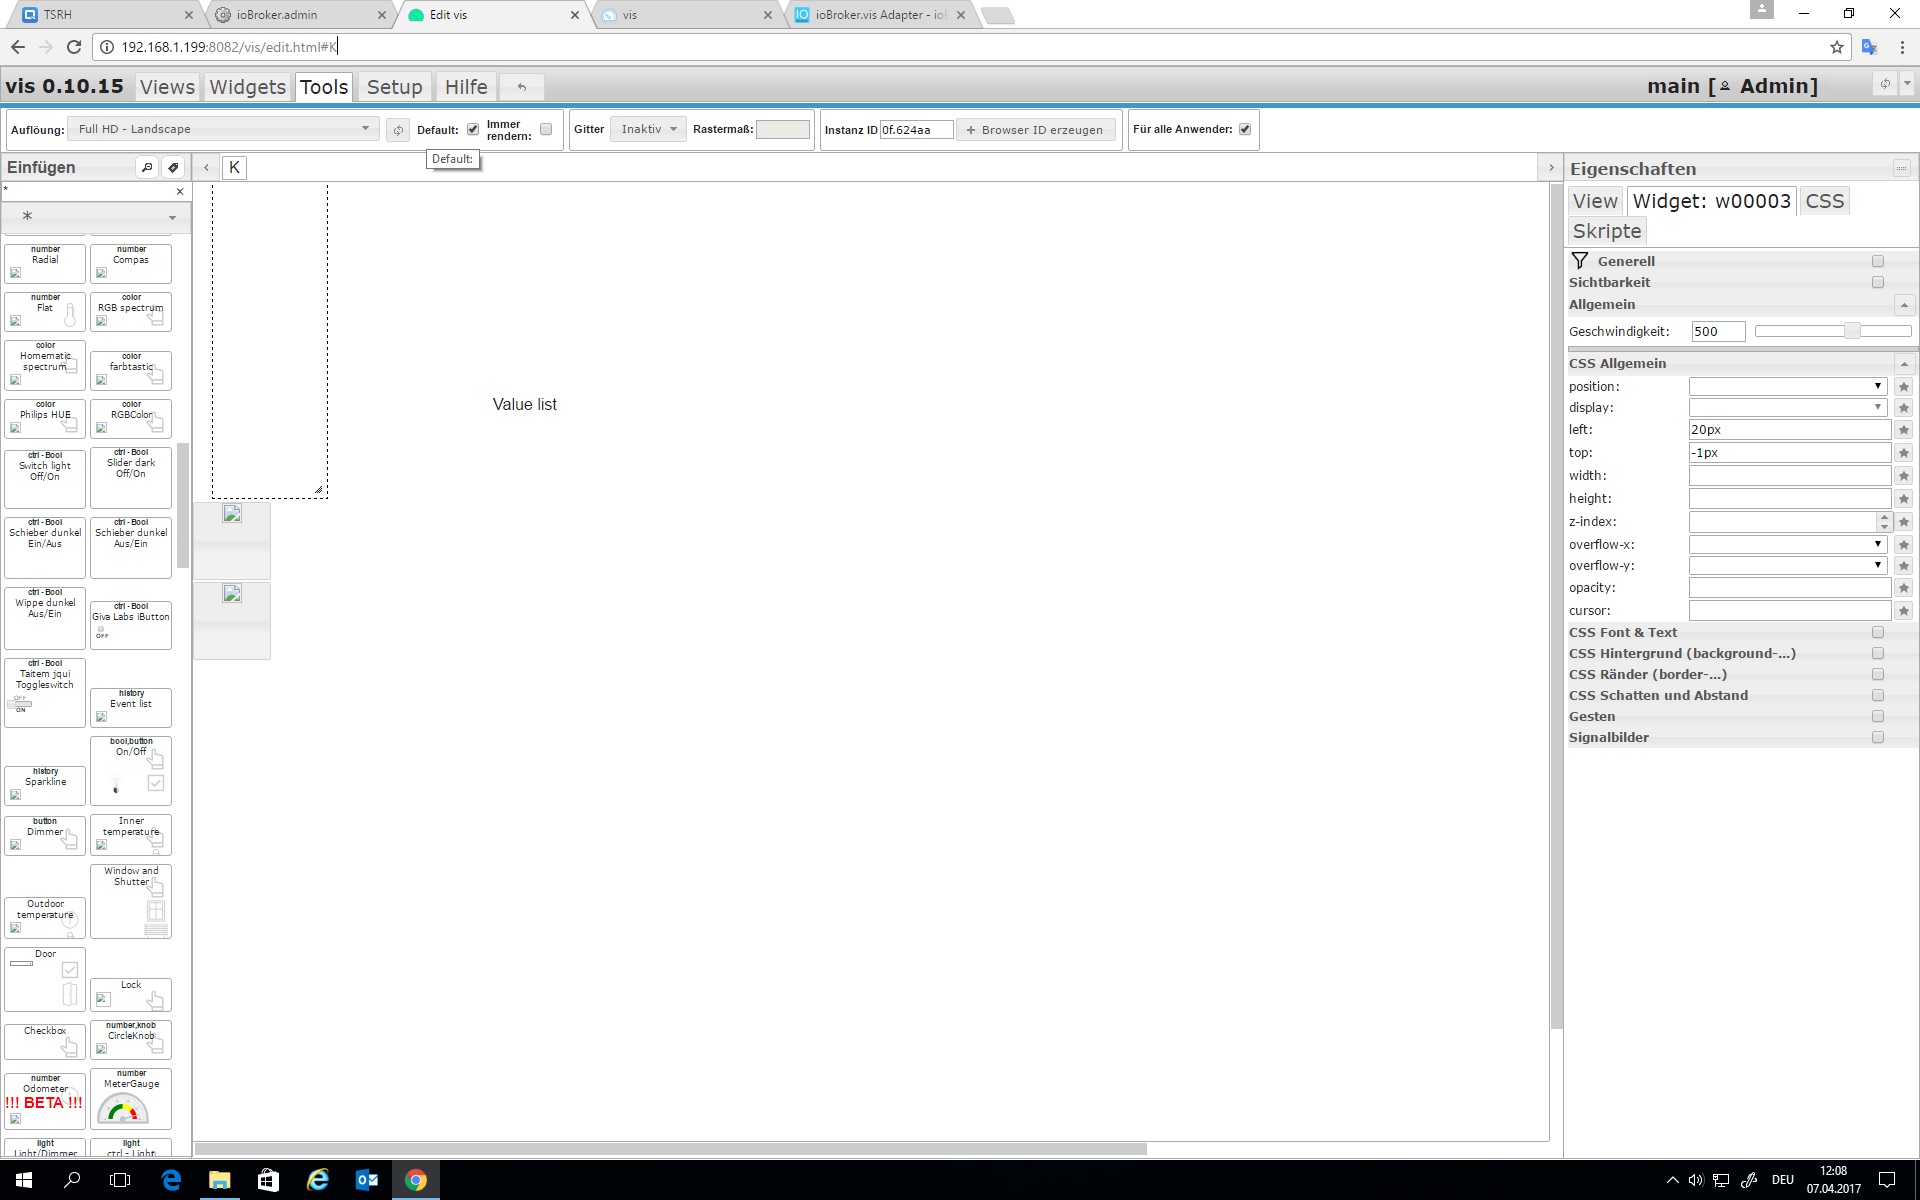Image resolution: width=1920 pixels, height=1200 pixels.
Task: Click the star icon beside left field
Action: [1904, 430]
